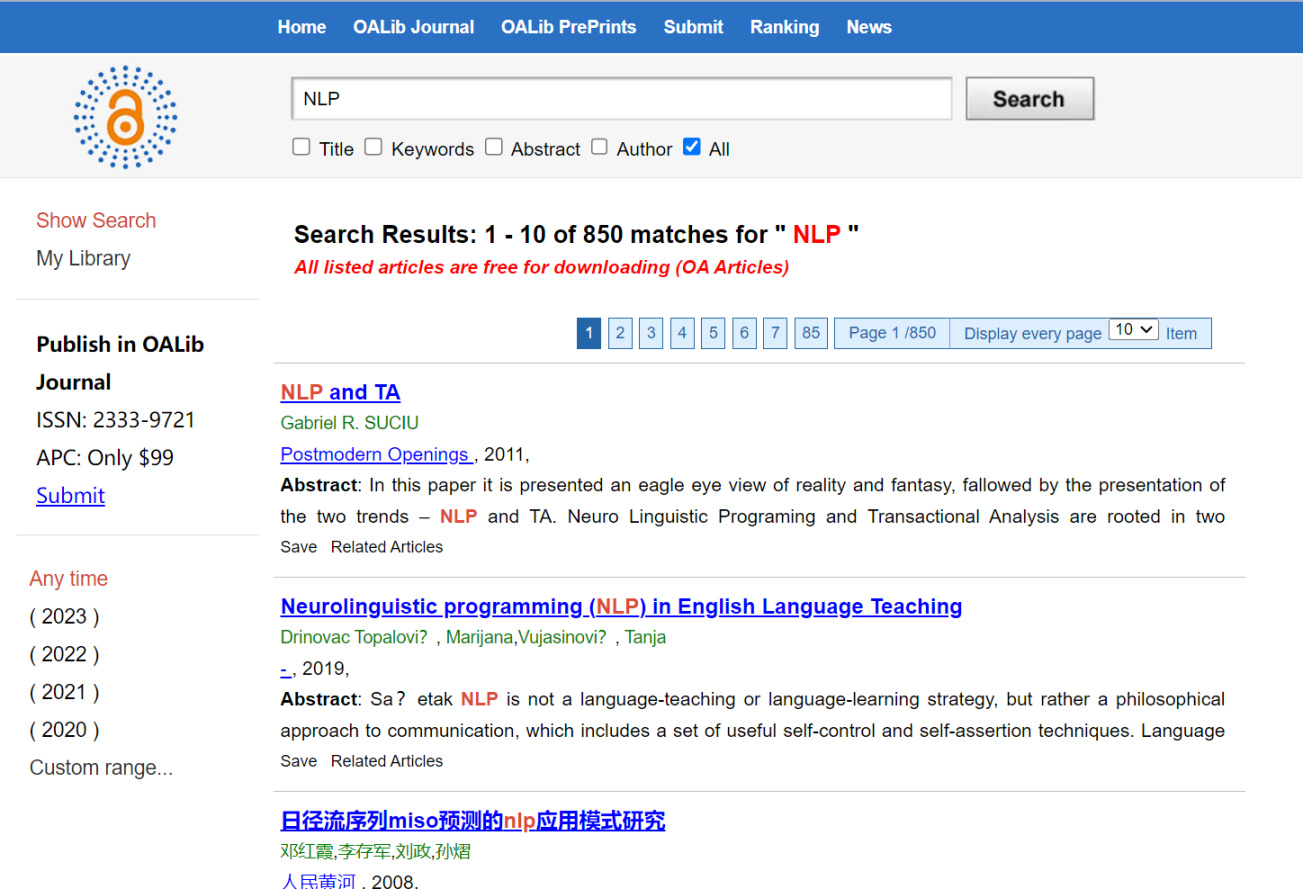Open the article 'NLP and TA'

tap(340, 392)
